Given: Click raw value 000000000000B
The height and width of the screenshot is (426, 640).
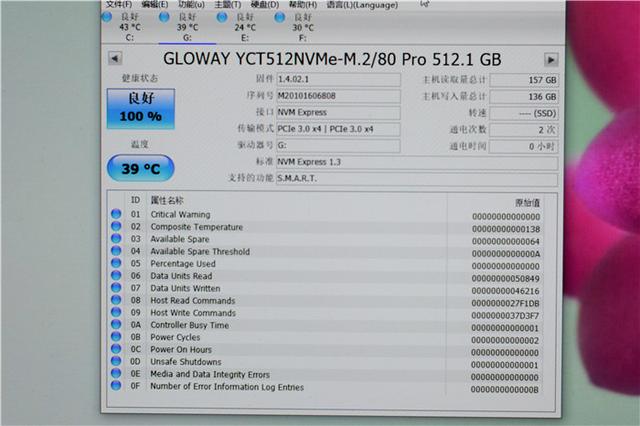Looking at the screenshot, I should point(505,390).
